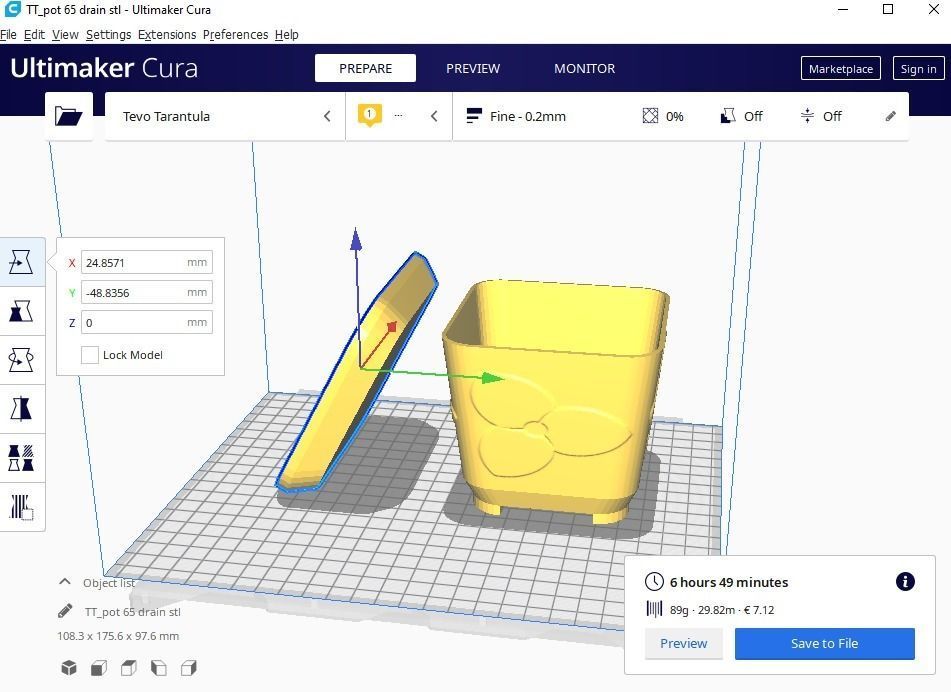Select the Support Blocker tool
Viewport: 951px width, 692px height.
(21, 507)
